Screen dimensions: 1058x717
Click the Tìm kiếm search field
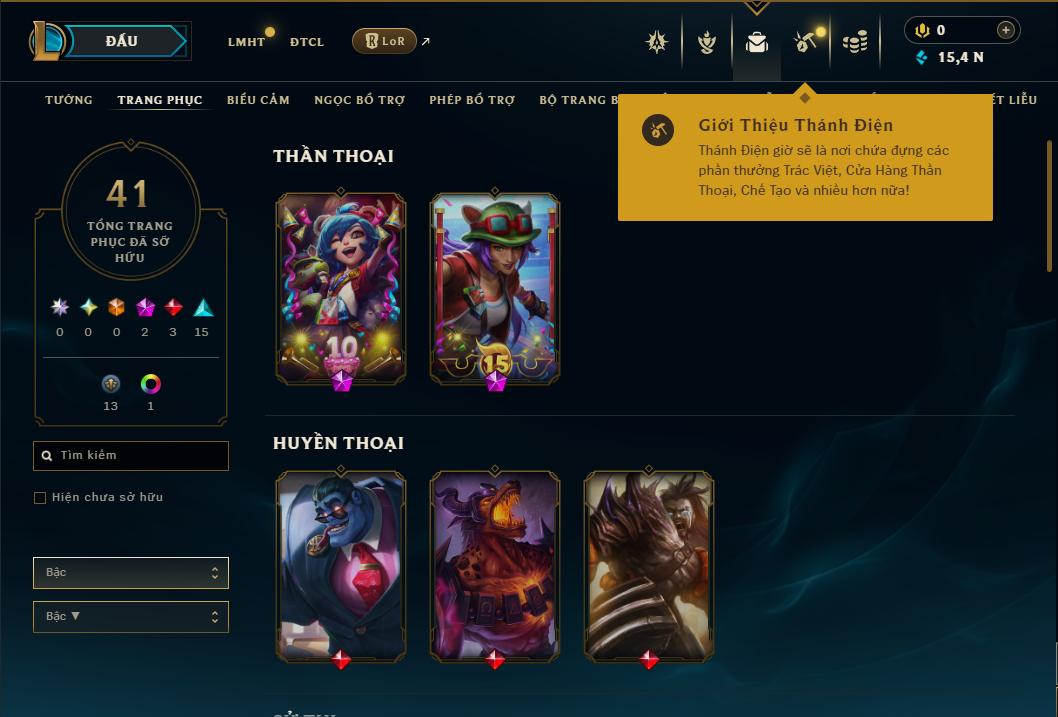(x=131, y=455)
